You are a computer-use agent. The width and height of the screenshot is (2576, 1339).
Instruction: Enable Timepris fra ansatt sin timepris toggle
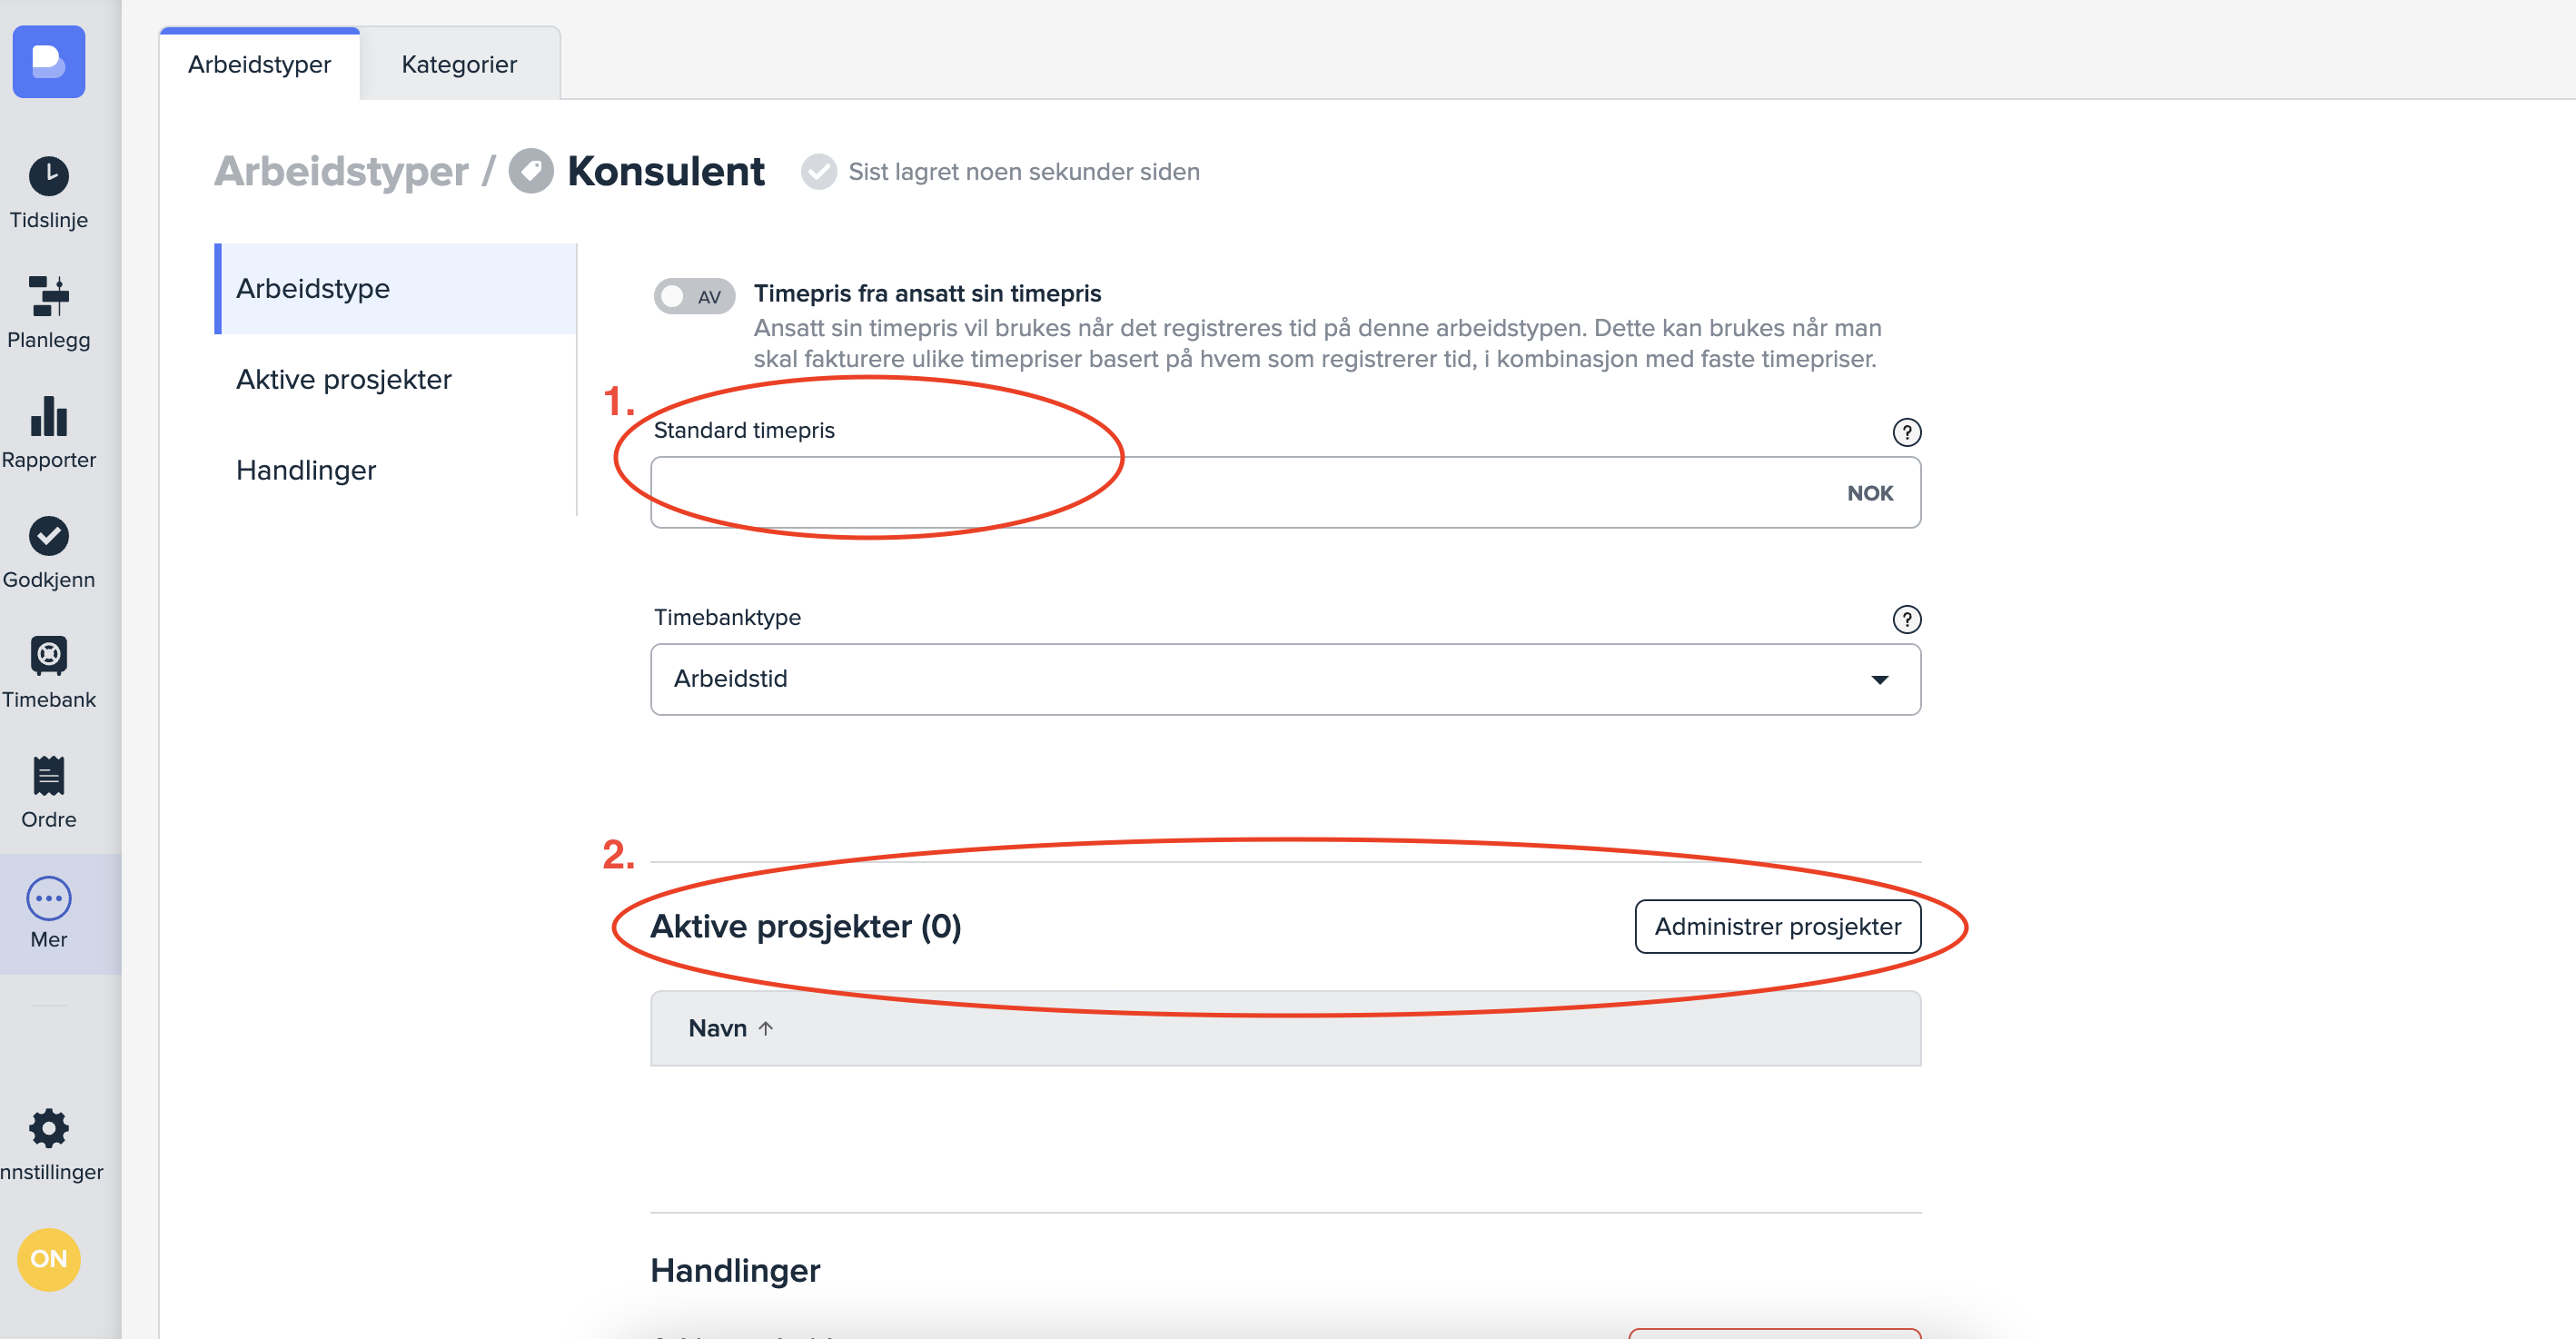pyautogui.click(x=694, y=296)
